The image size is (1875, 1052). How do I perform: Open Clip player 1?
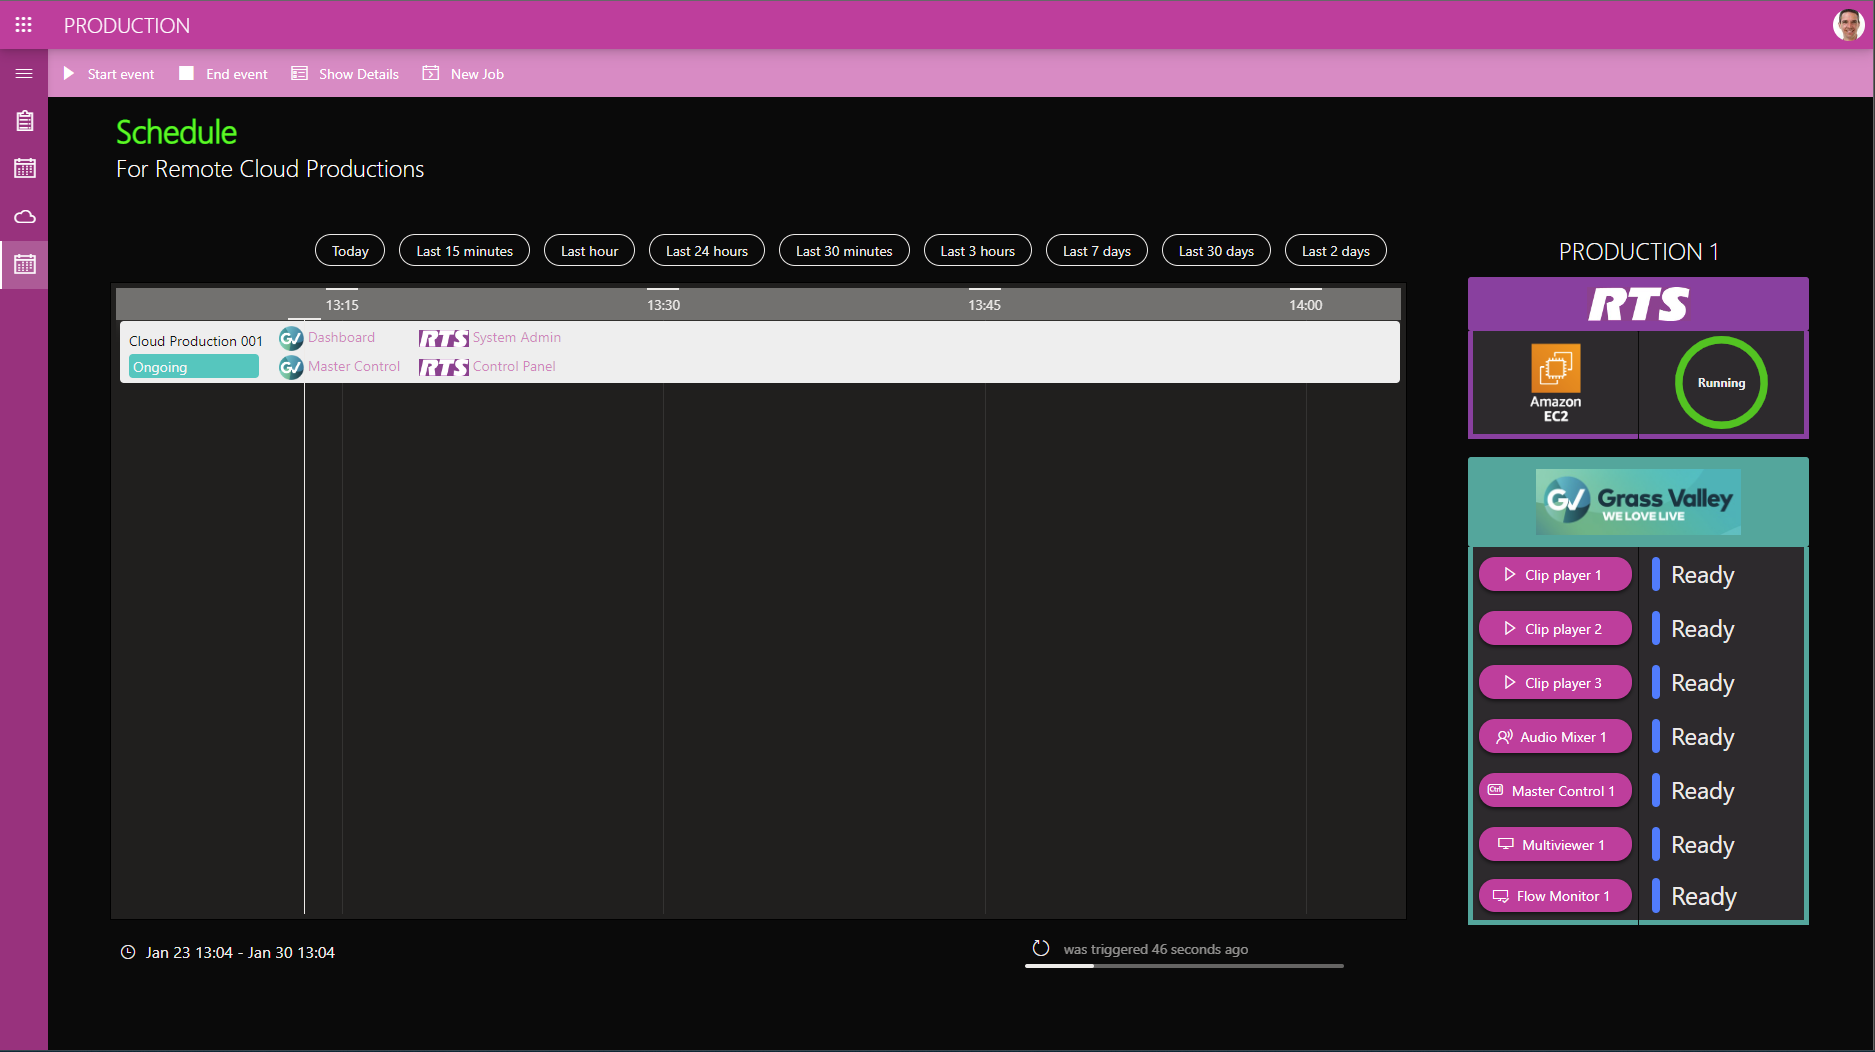1555,575
